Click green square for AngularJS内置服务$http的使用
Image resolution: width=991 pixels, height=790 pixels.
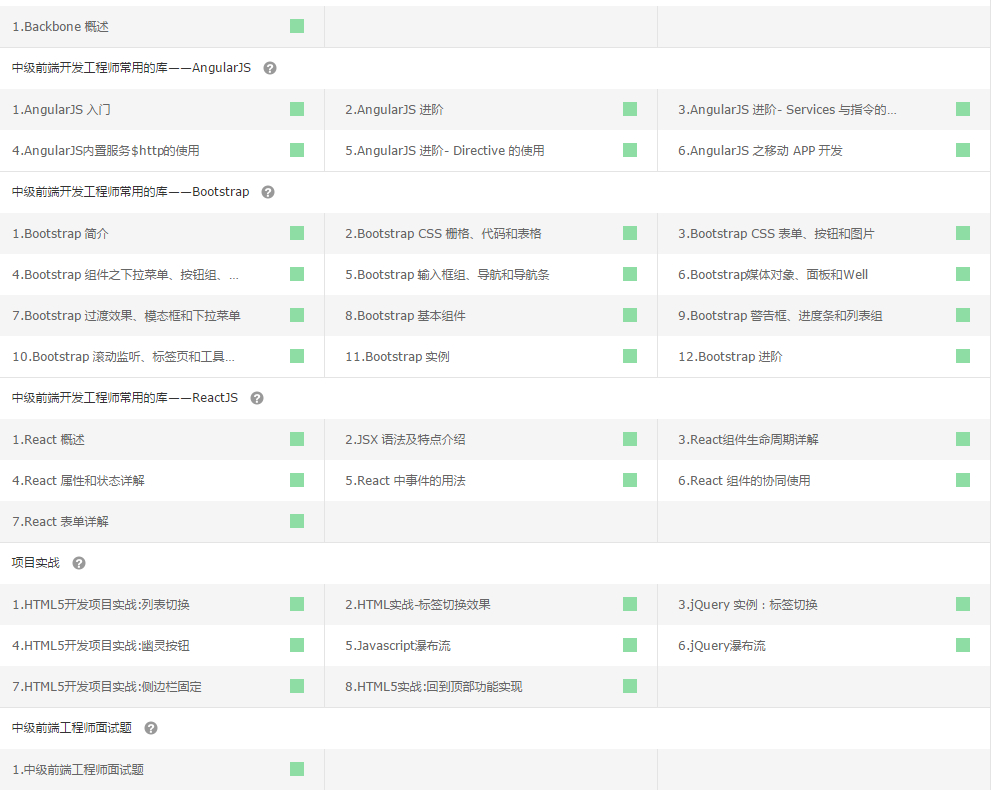297,150
